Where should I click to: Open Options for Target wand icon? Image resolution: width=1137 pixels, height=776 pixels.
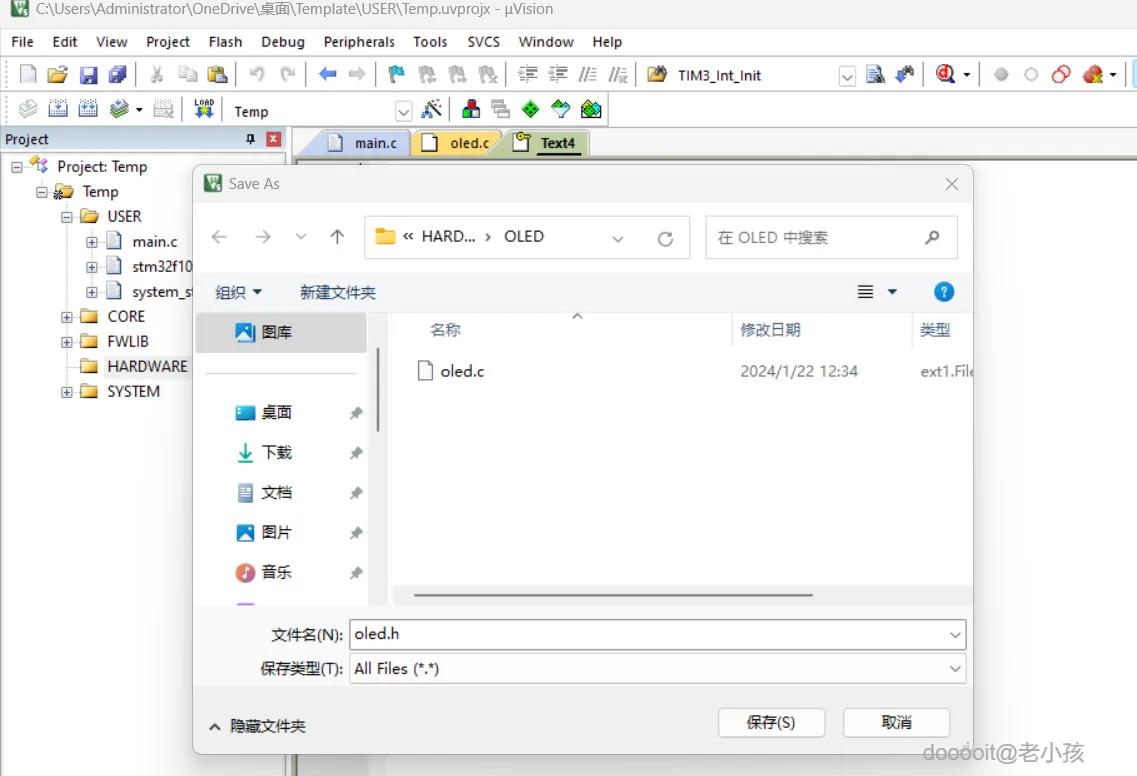click(431, 110)
